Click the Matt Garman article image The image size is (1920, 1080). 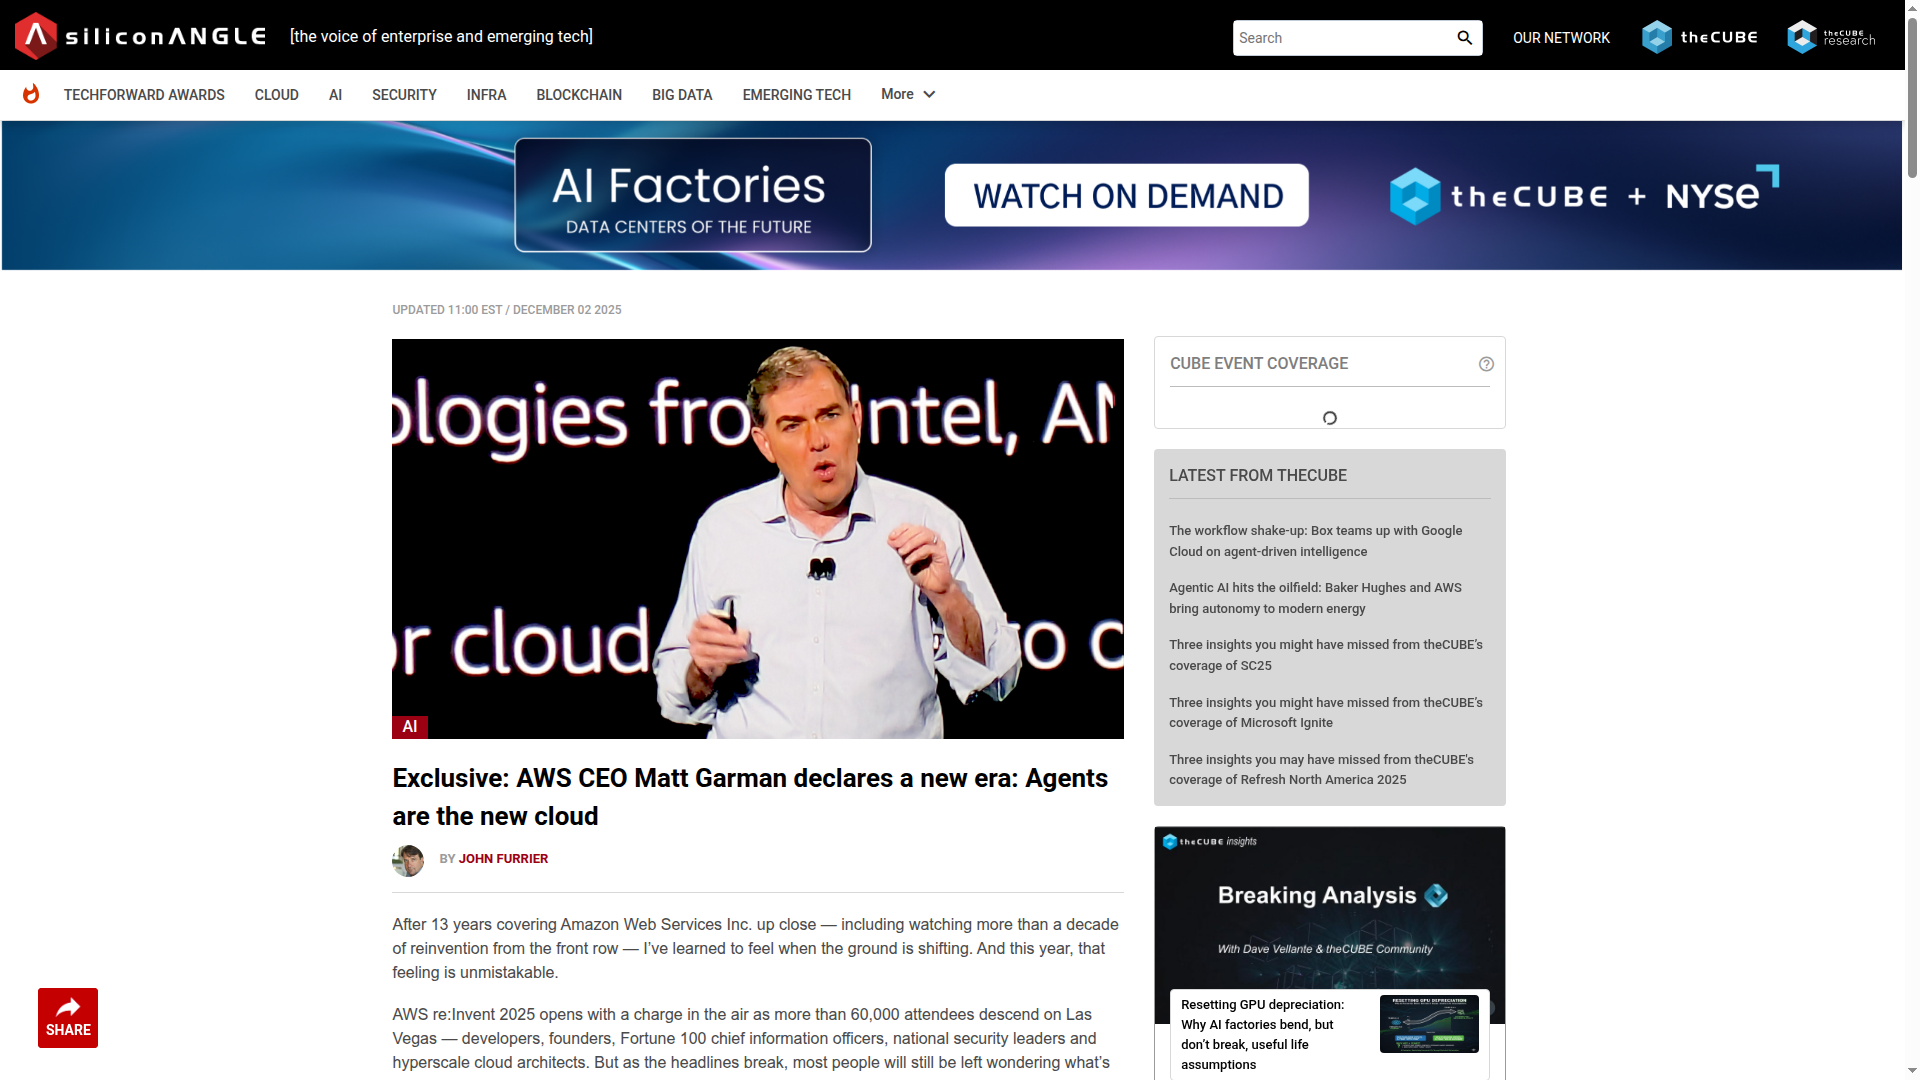click(757, 538)
